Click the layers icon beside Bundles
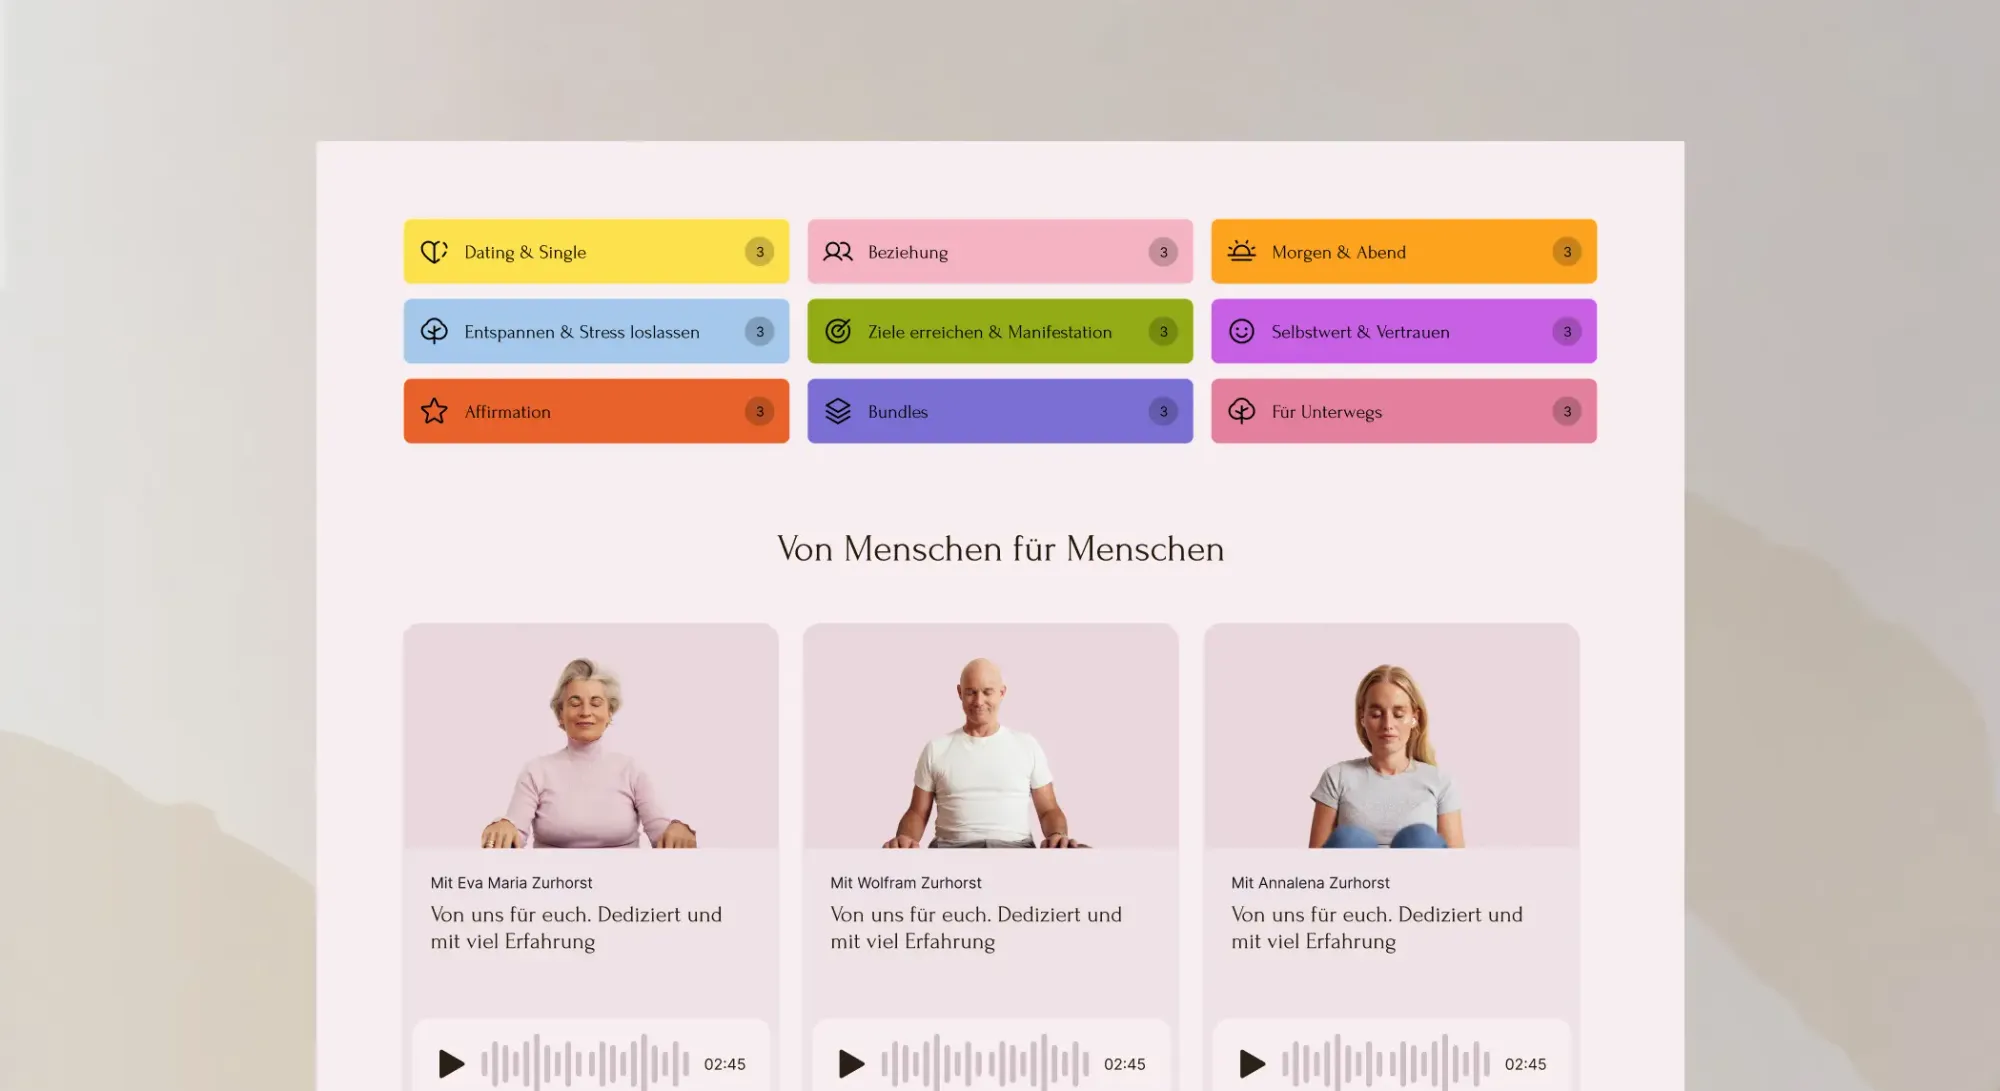Screen dimensions: 2000x1091 pos(838,411)
